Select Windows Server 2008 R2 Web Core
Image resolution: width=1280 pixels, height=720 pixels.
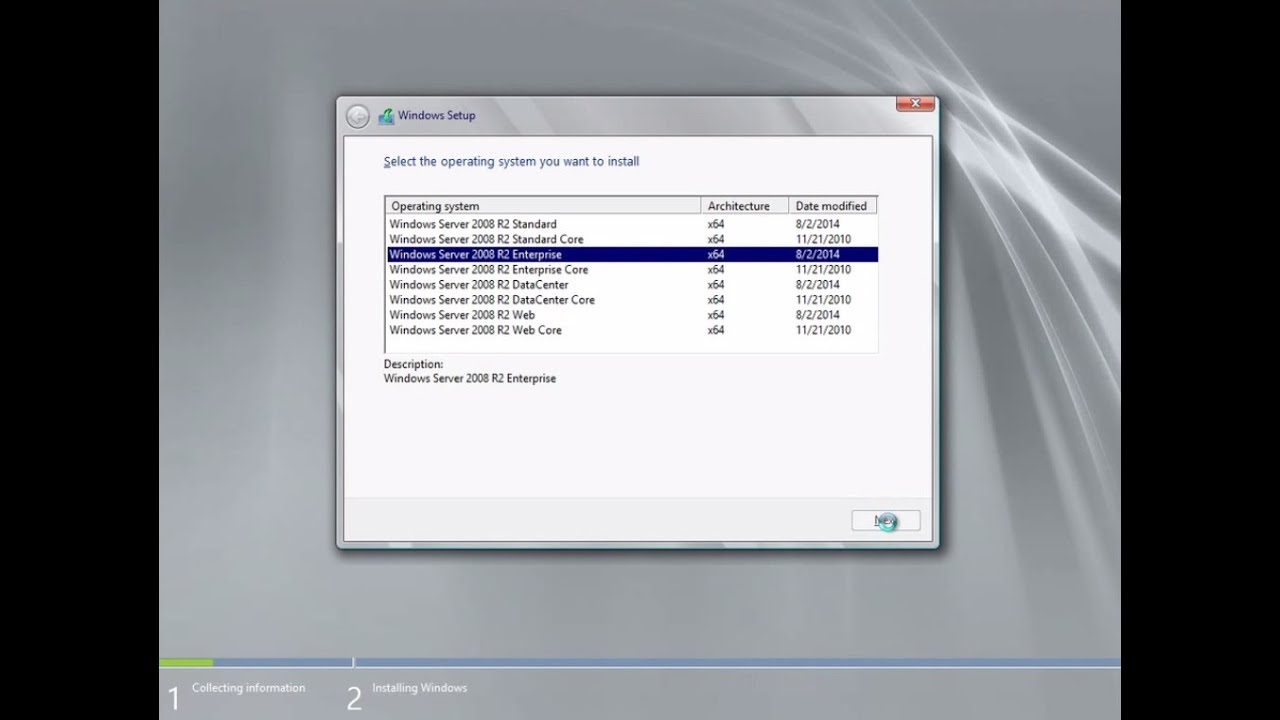tap(632, 330)
